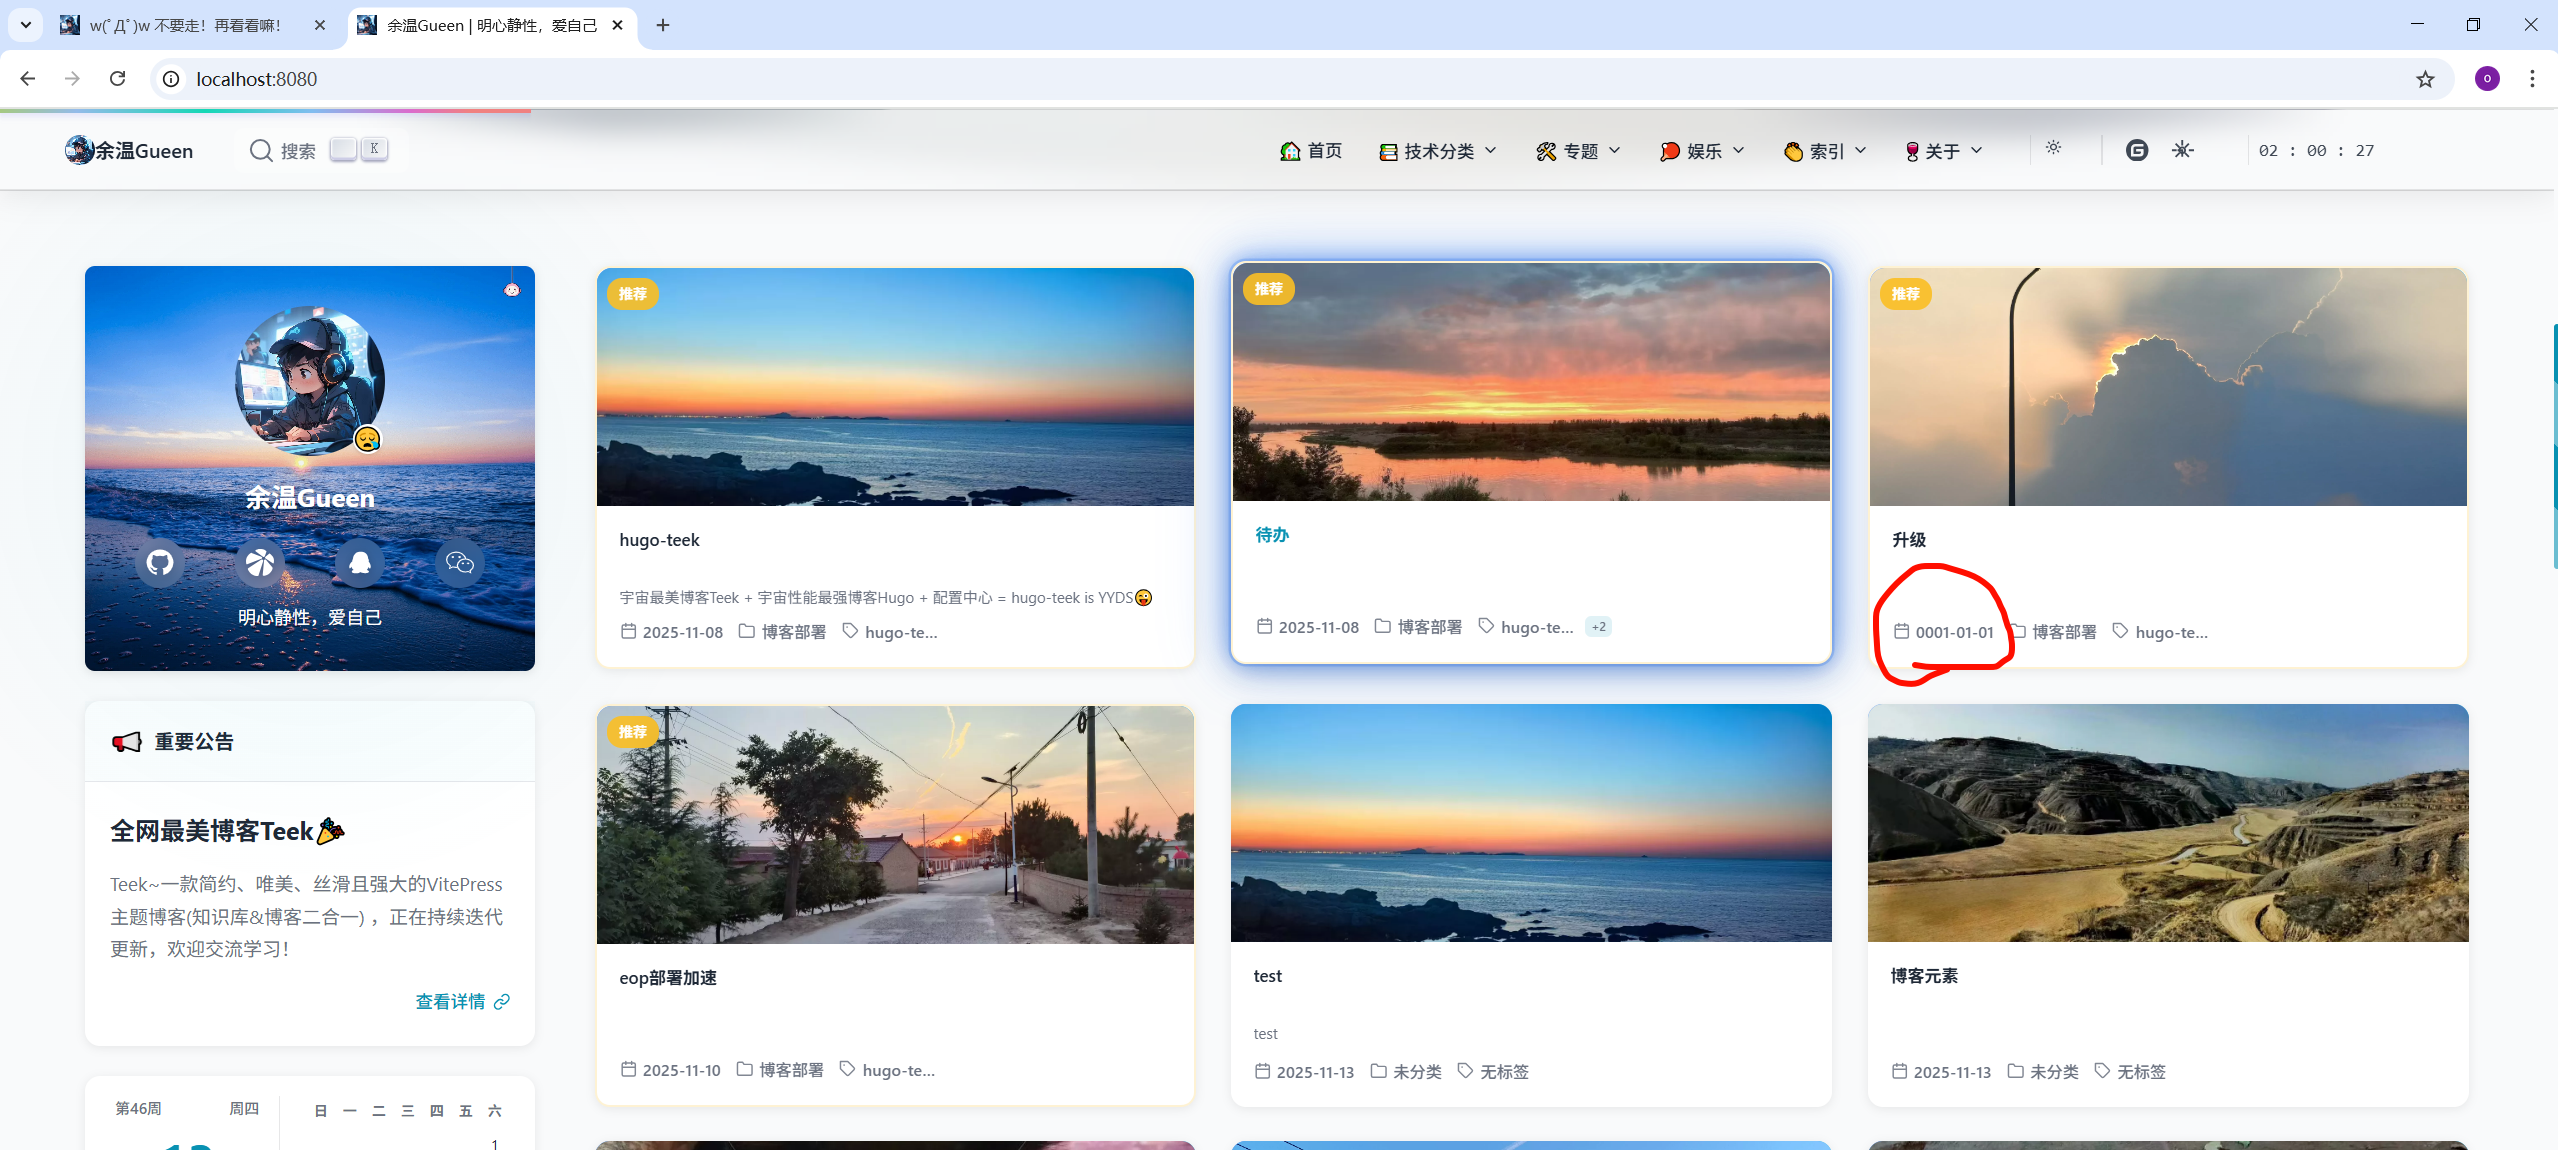Expand the 技术分类 dropdown menu
This screenshot has width=2558, height=1150.
(1438, 151)
